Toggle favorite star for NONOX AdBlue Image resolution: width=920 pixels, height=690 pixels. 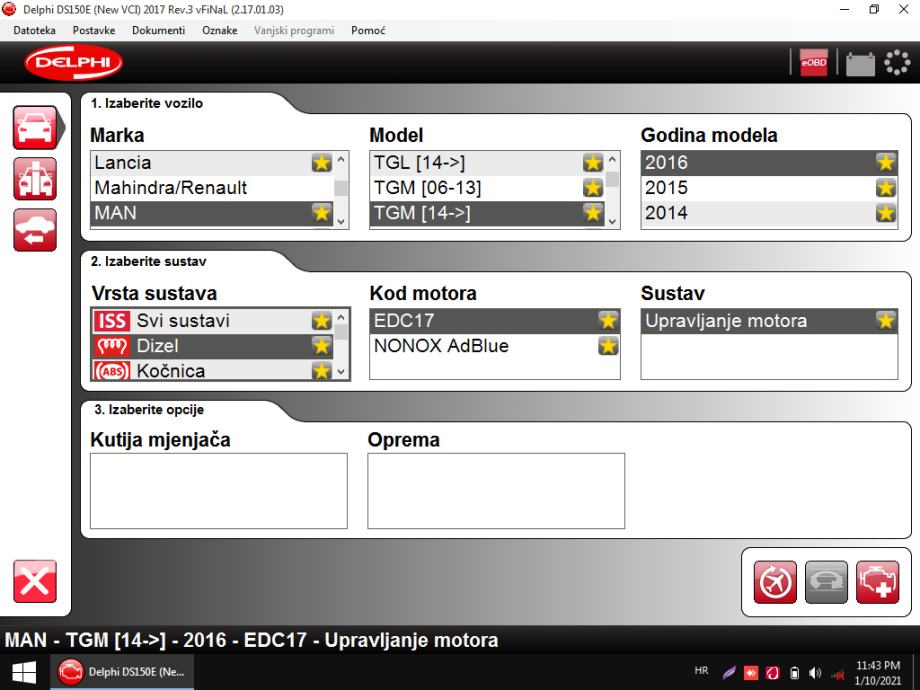608,346
